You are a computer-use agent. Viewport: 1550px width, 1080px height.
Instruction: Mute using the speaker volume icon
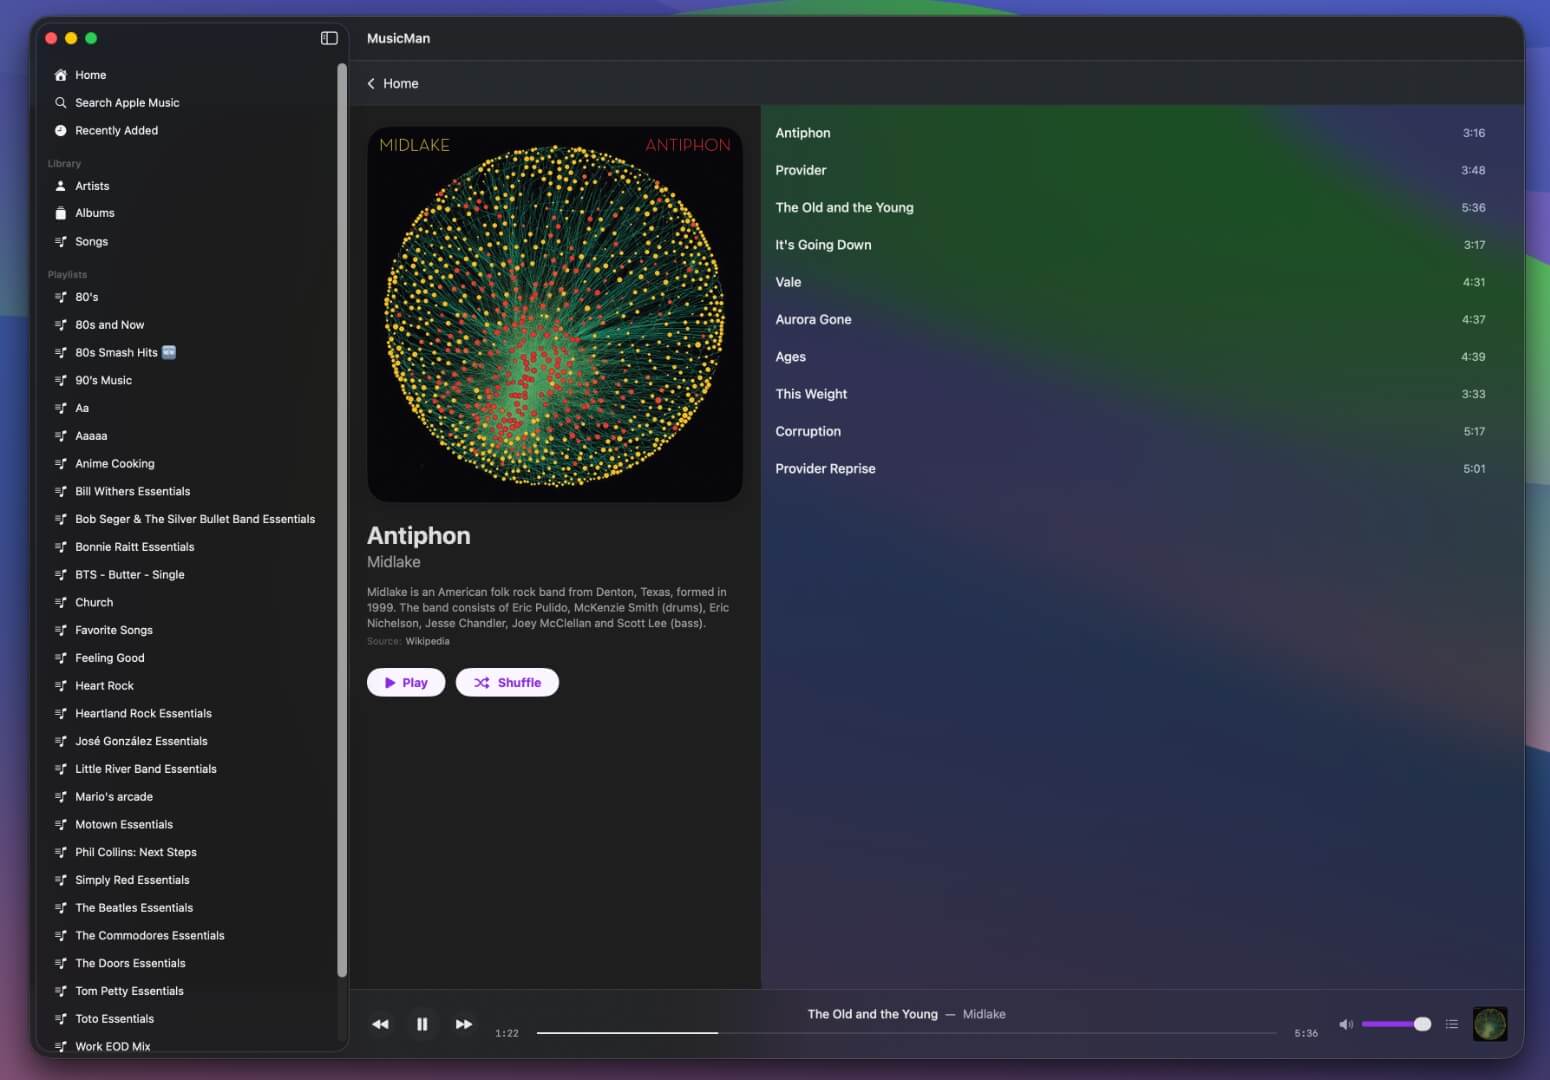[x=1346, y=1024]
